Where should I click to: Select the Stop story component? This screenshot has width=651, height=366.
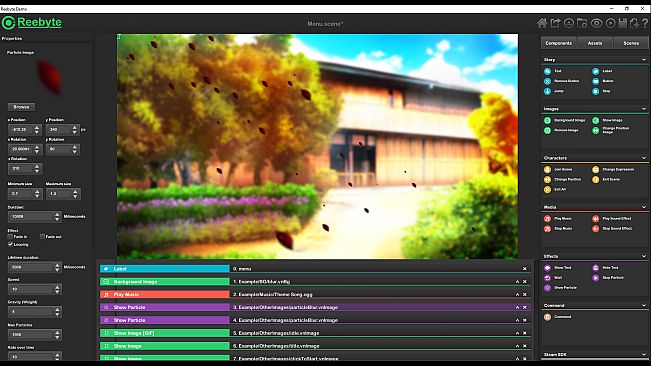click(x=601, y=91)
